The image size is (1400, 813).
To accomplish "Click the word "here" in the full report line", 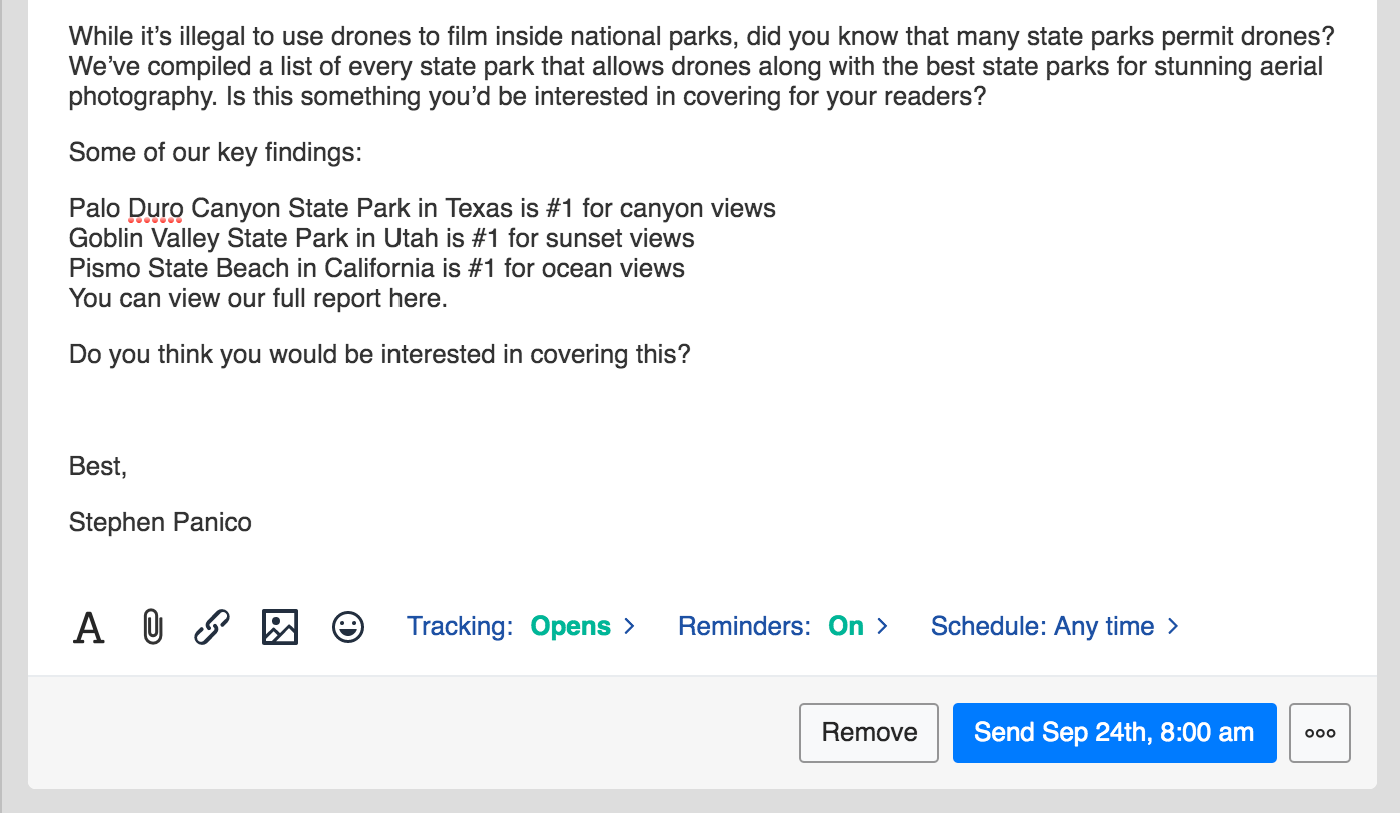I will [x=415, y=299].
